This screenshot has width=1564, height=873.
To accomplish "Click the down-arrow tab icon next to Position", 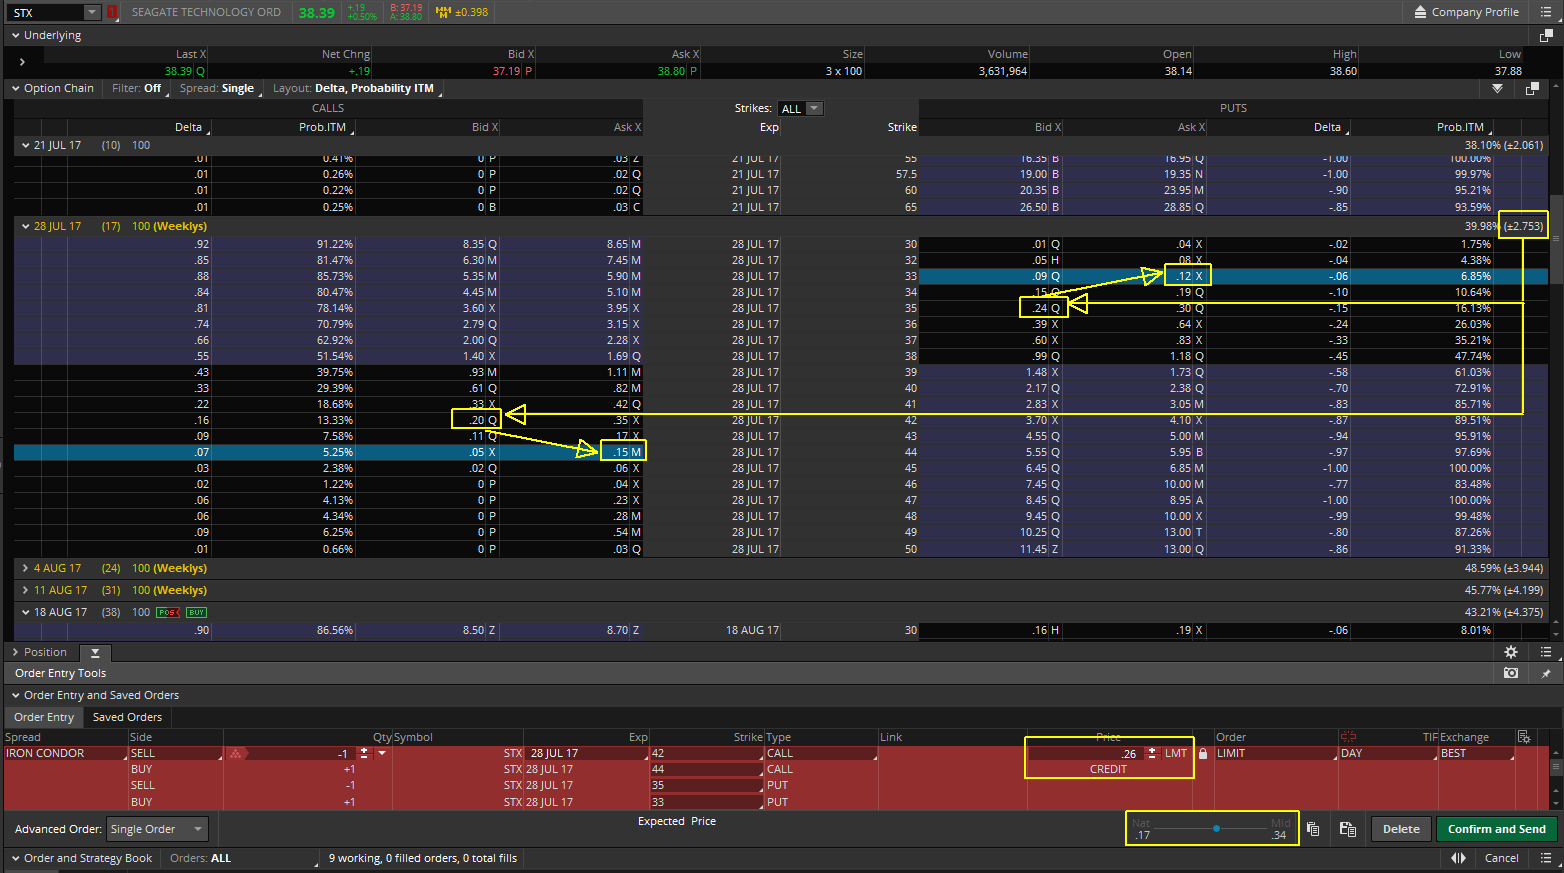I will (x=95, y=652).
